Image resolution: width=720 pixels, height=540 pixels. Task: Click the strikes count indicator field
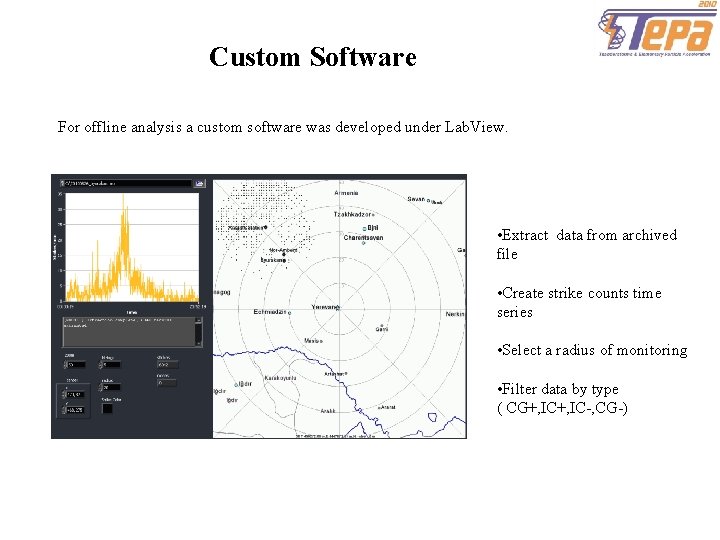tap(168, 365)
